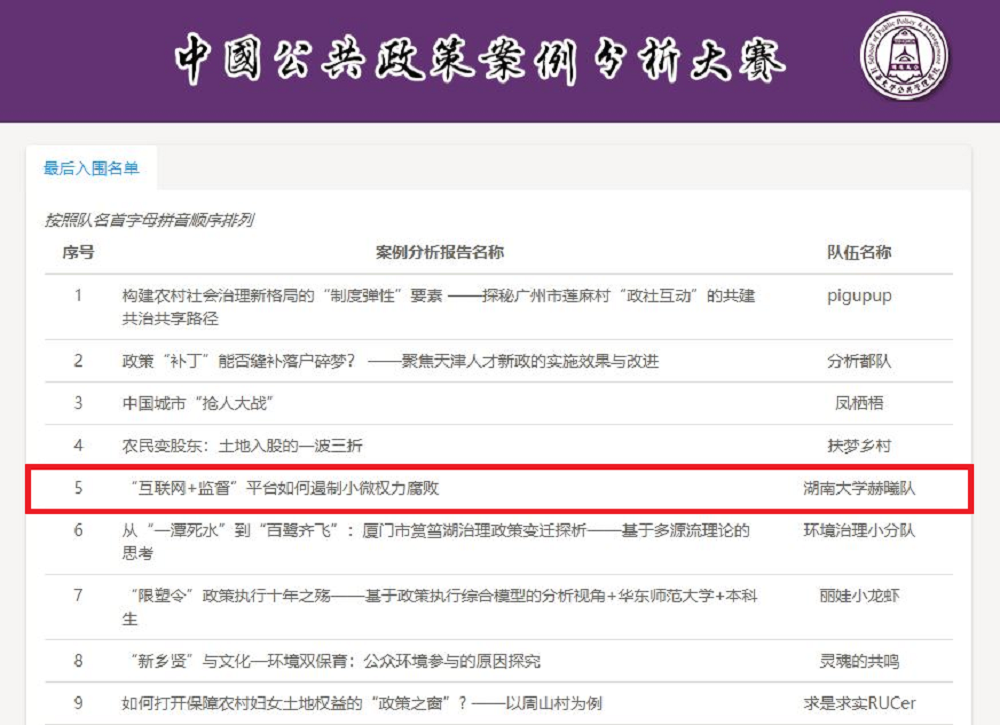Click team name 灵魂的共鸣
1000x725 pixels.
[858, 661]
